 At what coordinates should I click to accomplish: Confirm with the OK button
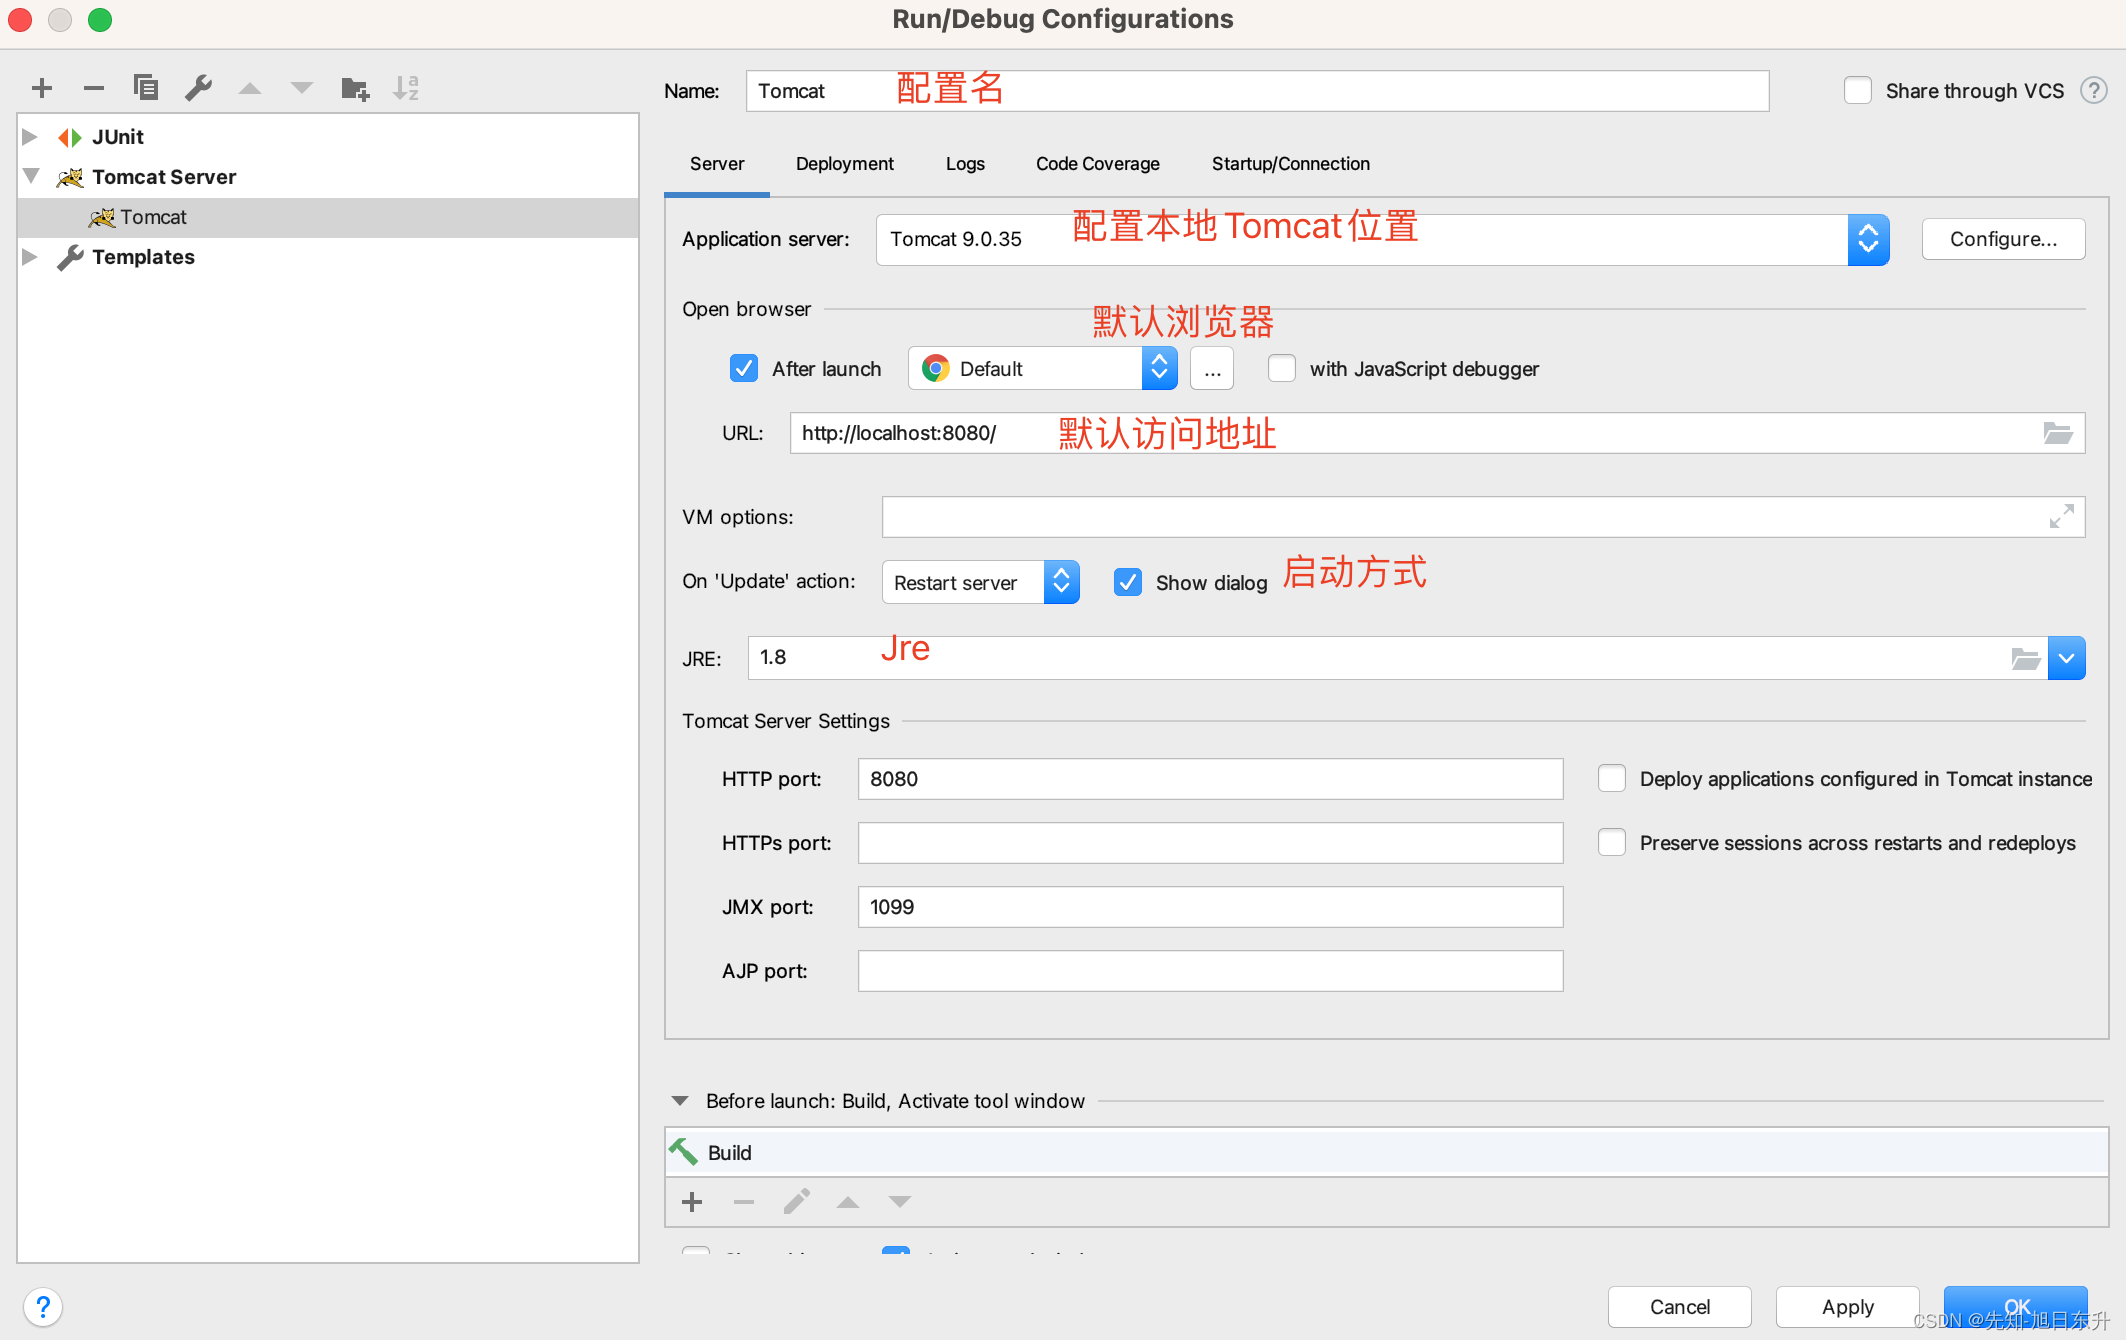pyautogui.click(x=2016, y=1307)
